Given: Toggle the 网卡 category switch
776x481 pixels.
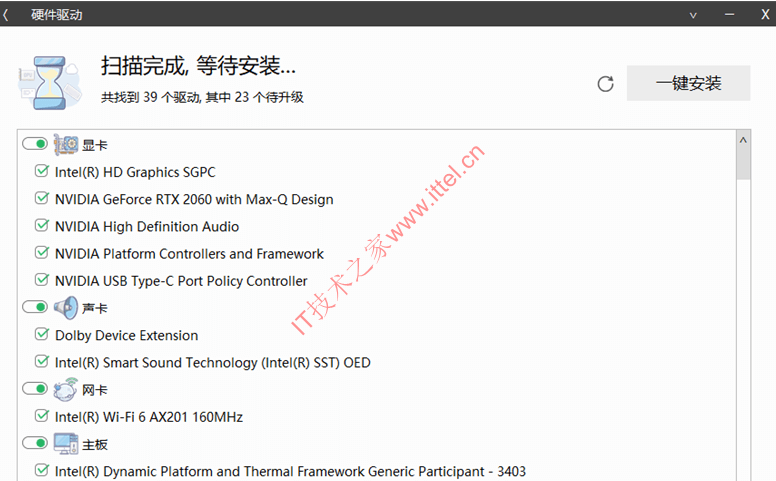Looking at the screenshot, I should (x=35, y=389).
